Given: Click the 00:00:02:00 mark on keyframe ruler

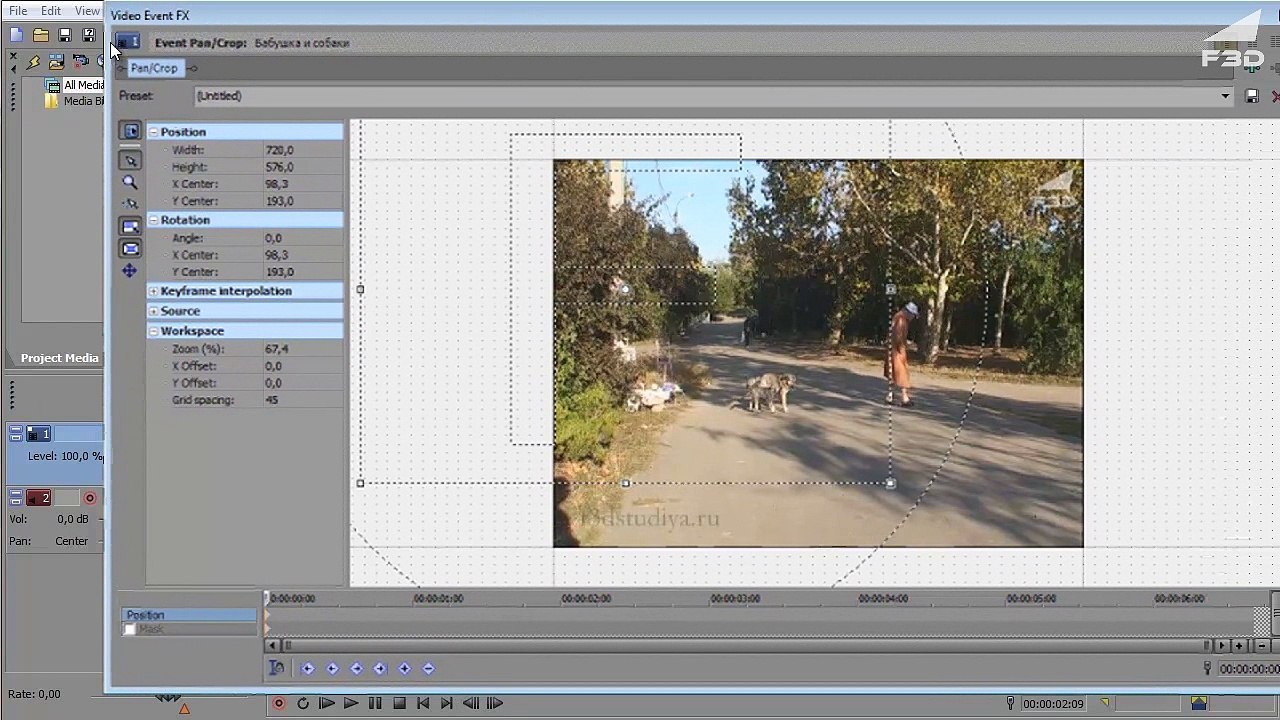Looking at the screenshot, I should tap(586, 598).
